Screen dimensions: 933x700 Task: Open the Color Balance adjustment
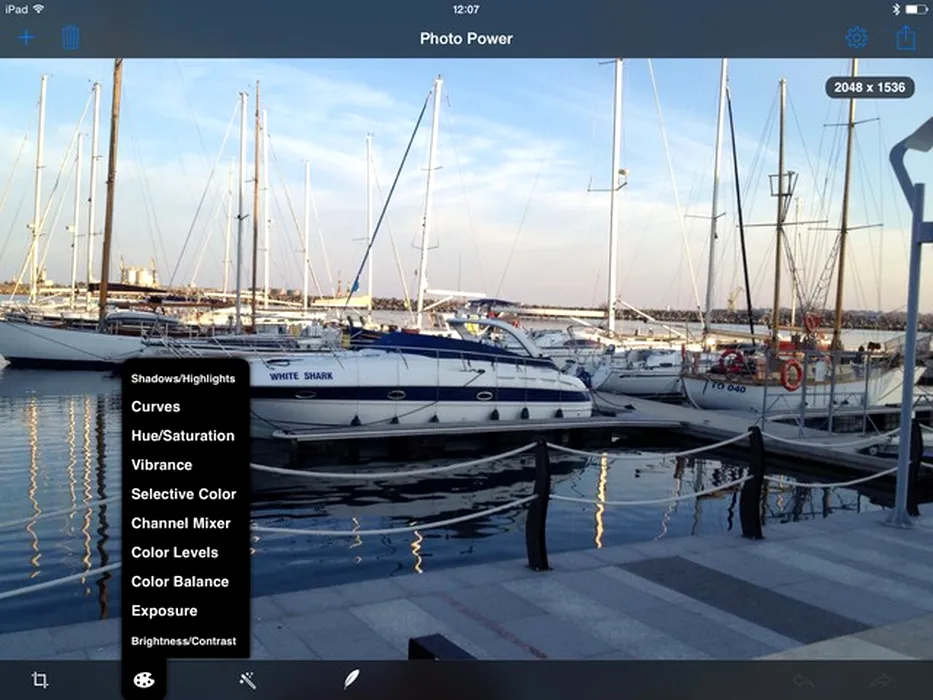click(x=180, y=581)
